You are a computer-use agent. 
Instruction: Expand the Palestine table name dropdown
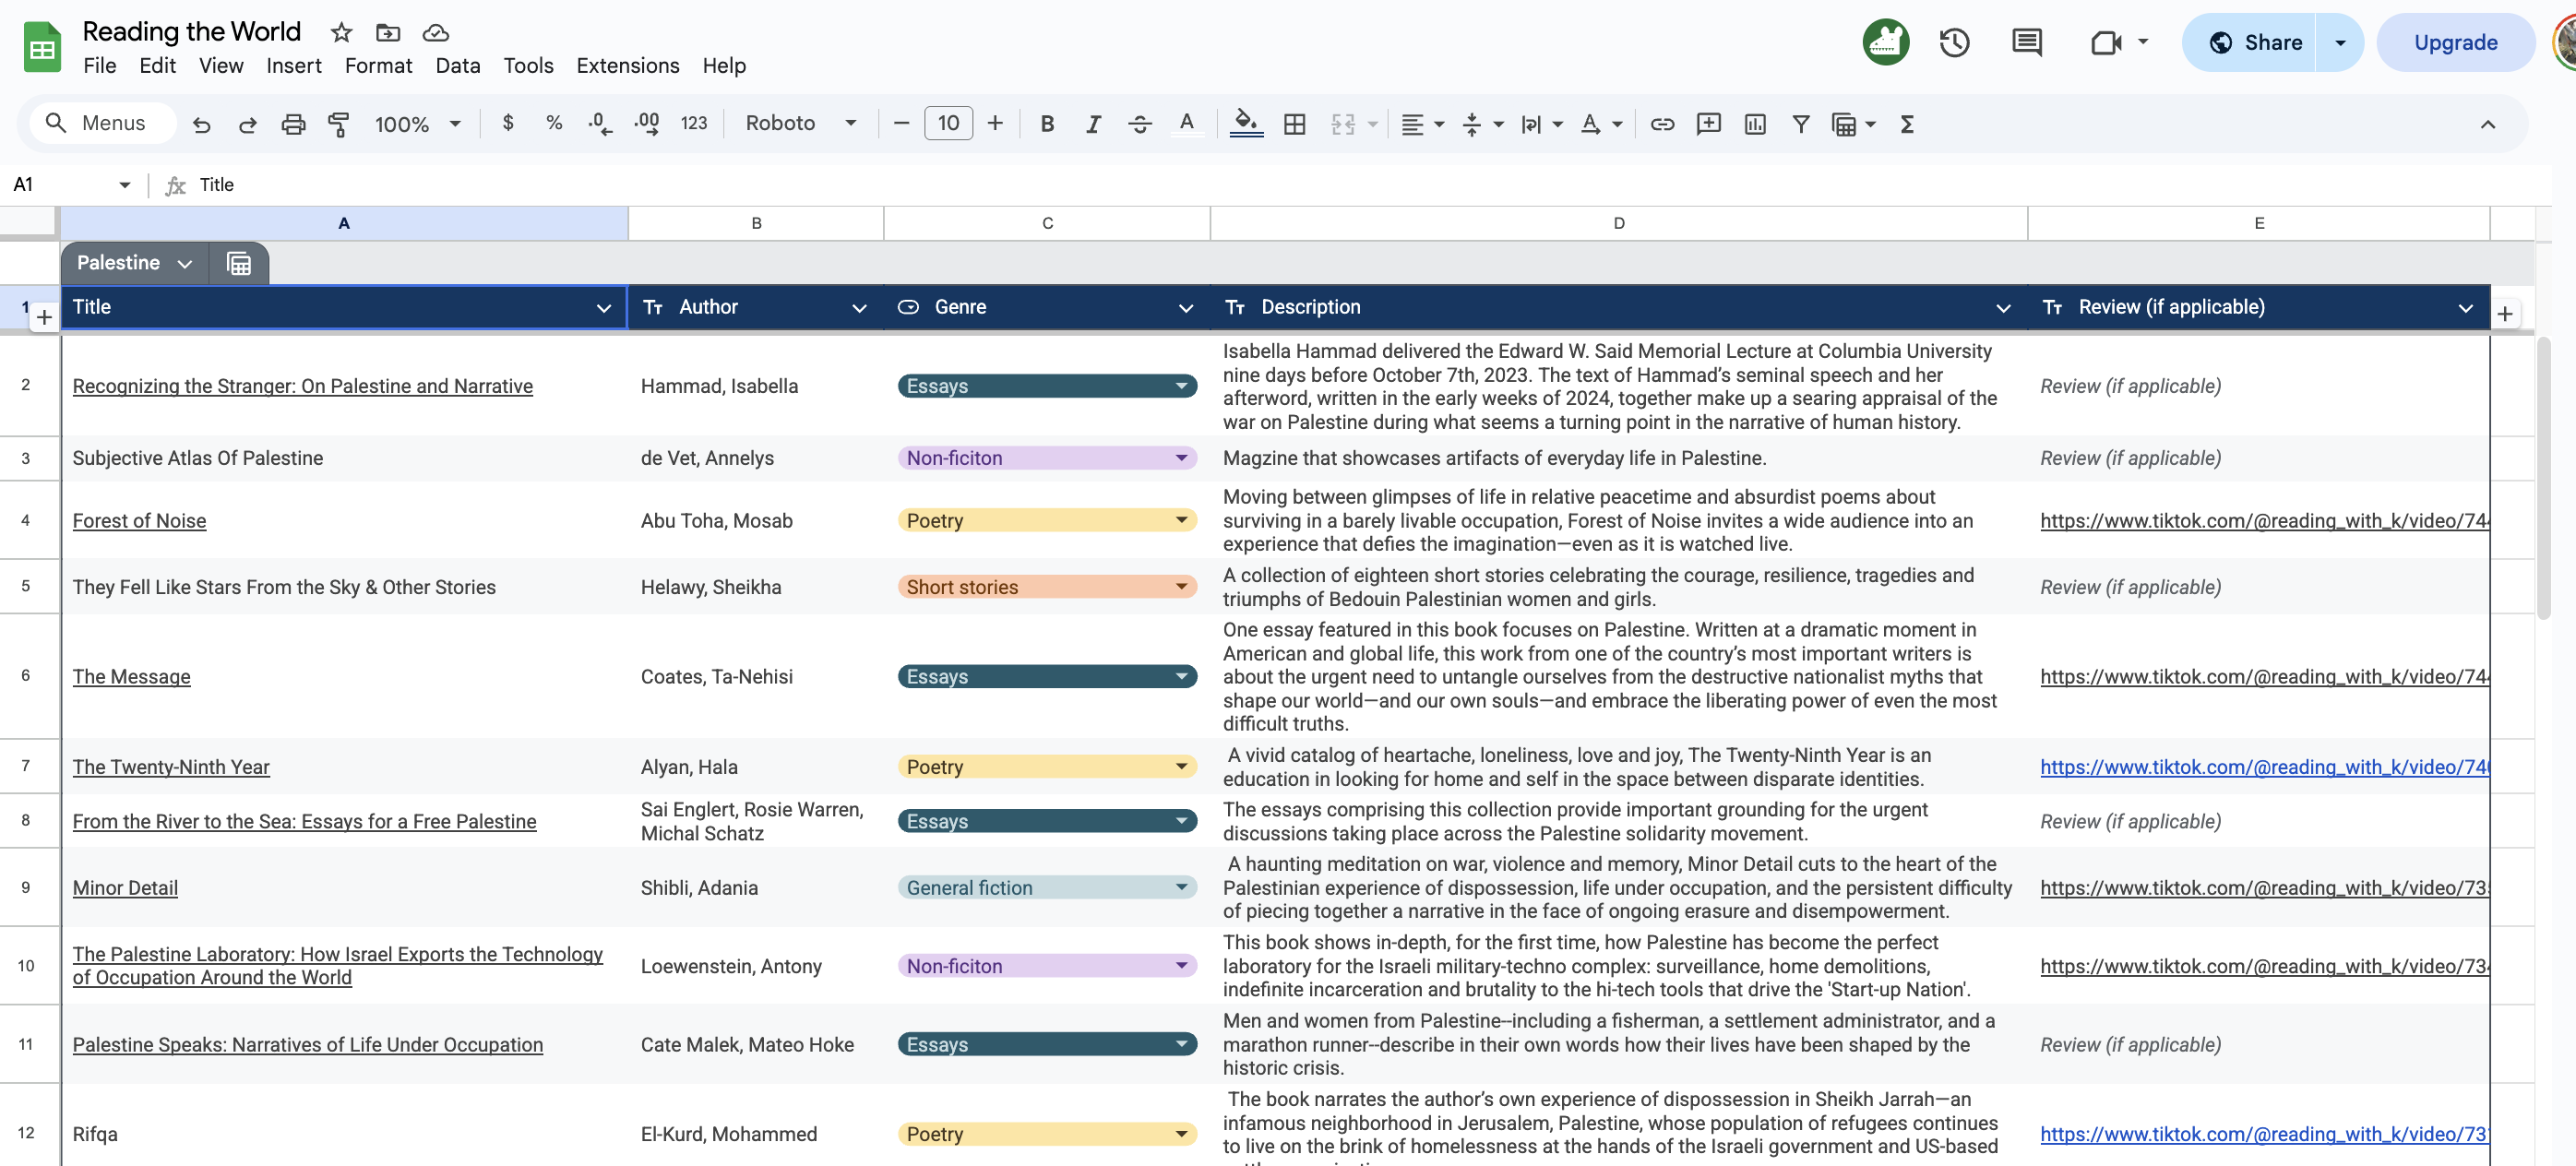184,264
